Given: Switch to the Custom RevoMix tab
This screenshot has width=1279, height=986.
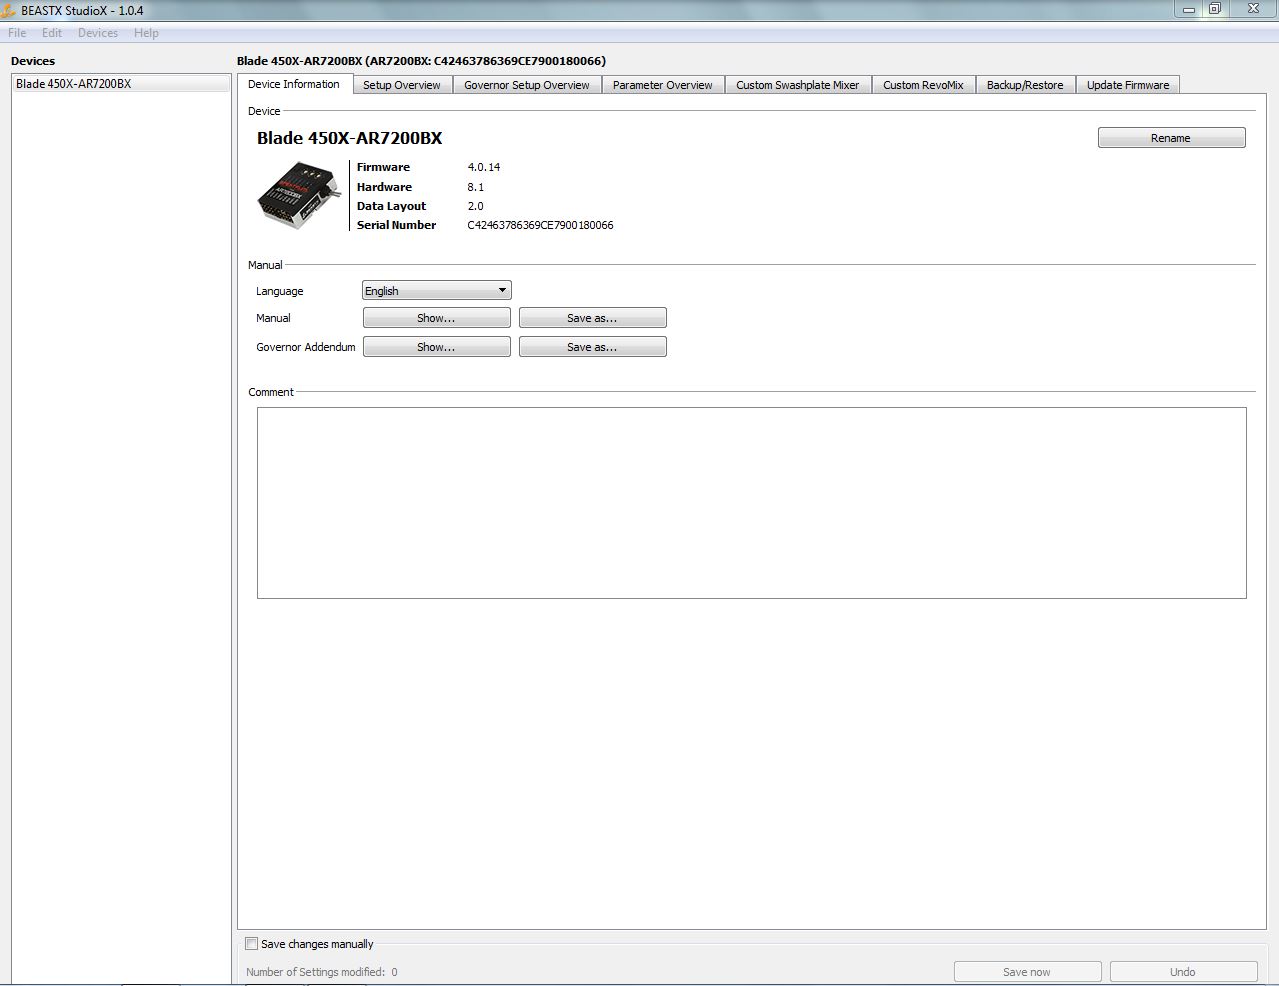Looking at the screenshot, I should pos(923,85).
